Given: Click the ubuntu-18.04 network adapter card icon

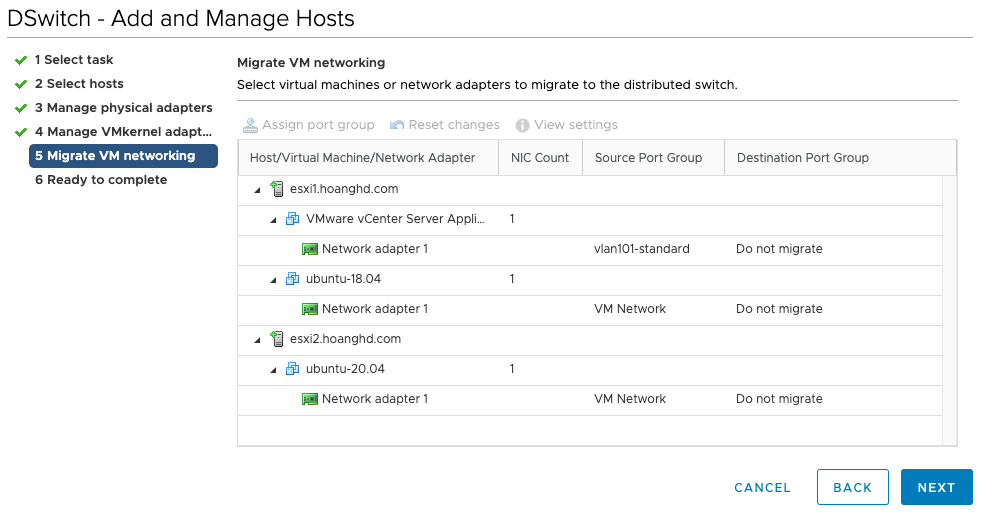Looking at the screenshot, I should 310,309.
